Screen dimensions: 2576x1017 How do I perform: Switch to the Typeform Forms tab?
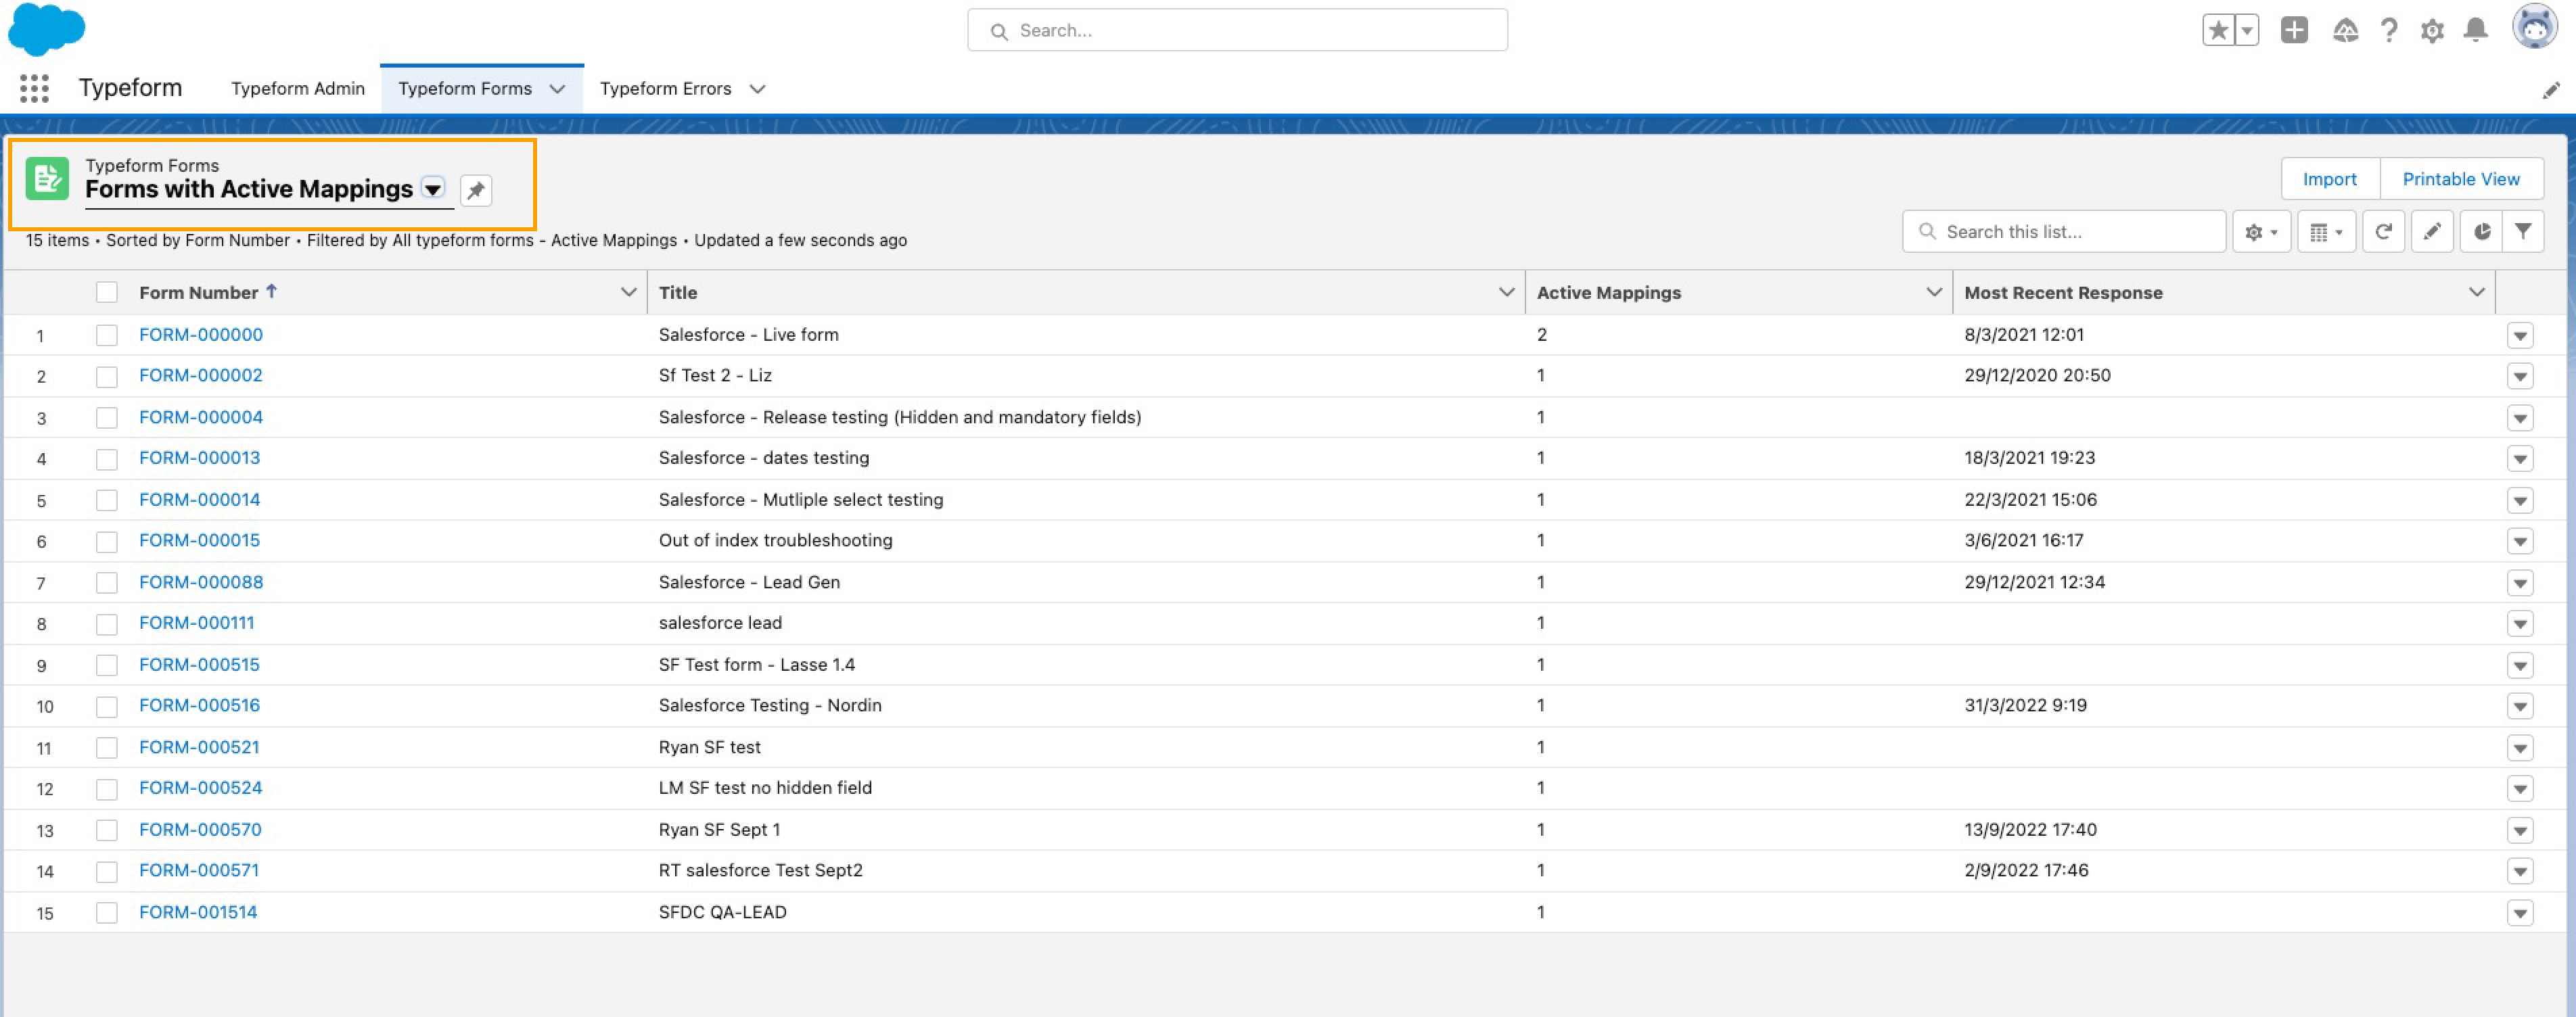click(465, 89)
